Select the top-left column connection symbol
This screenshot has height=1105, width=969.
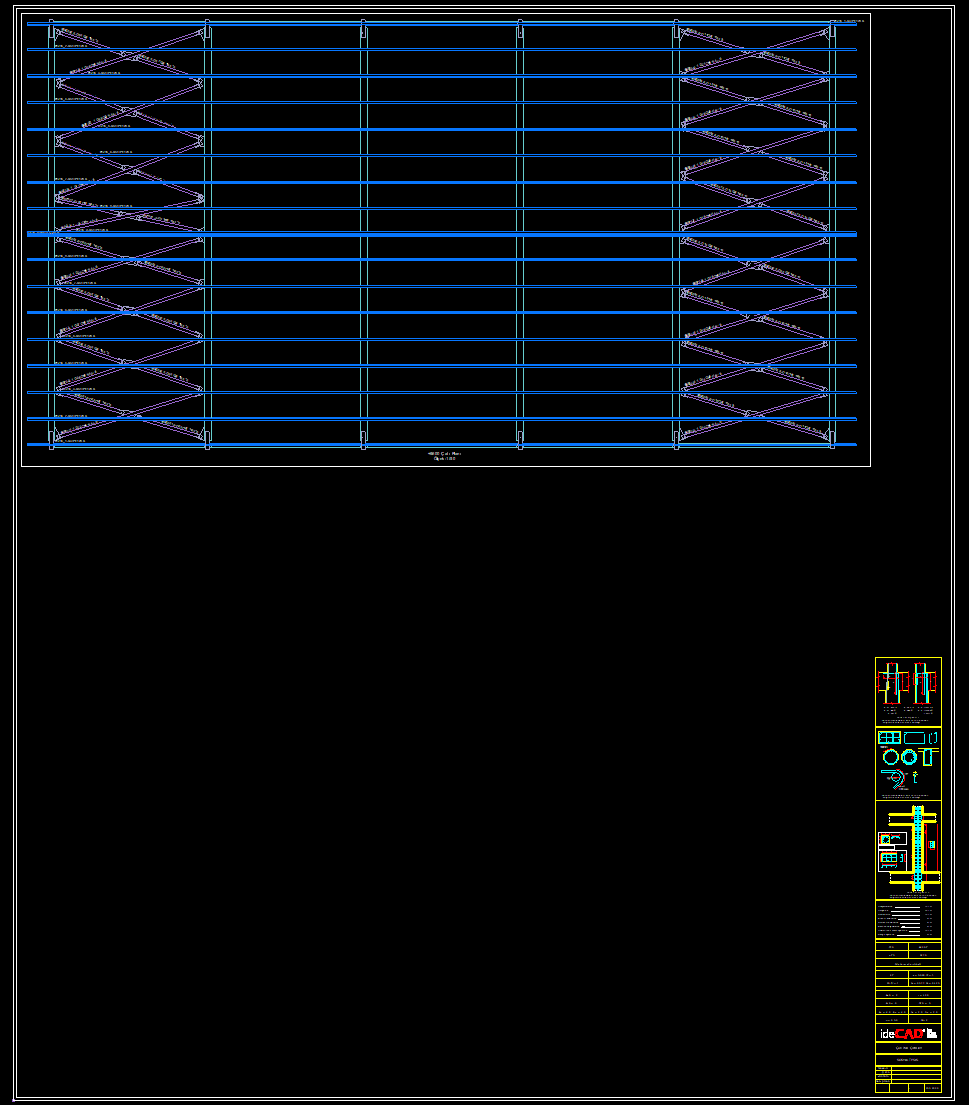52,30
